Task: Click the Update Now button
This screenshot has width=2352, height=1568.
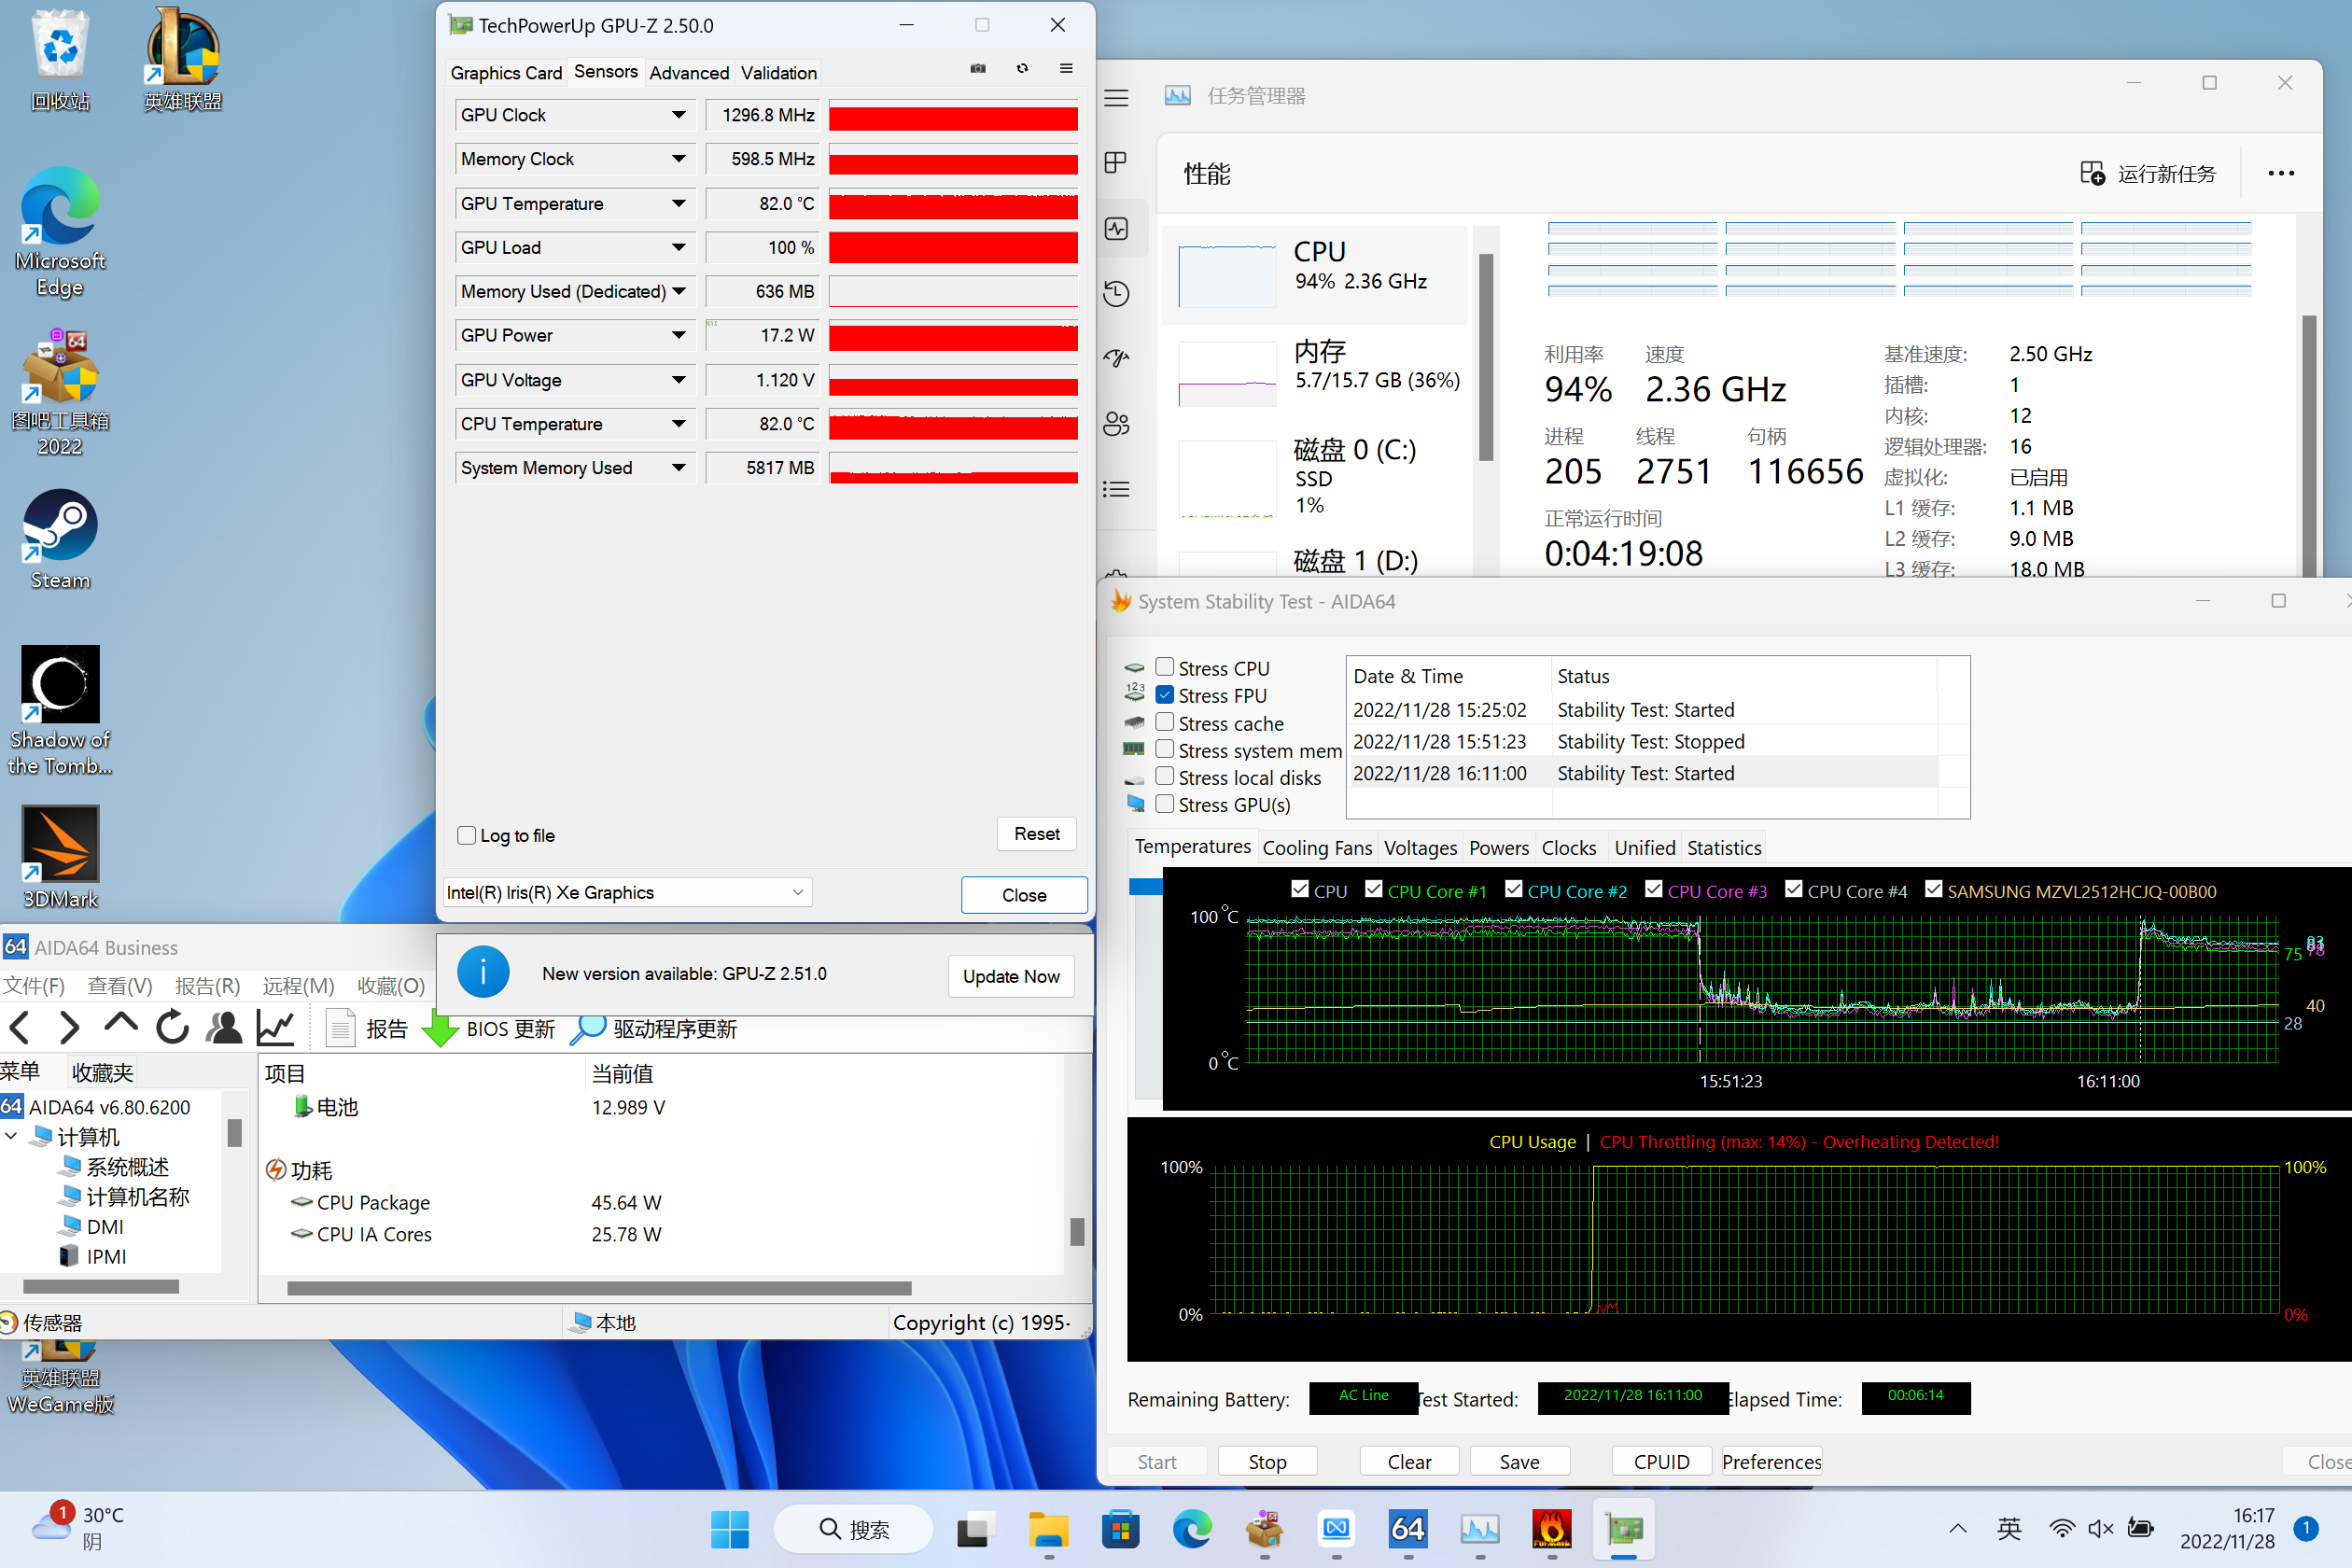Action: [1010, 976]
